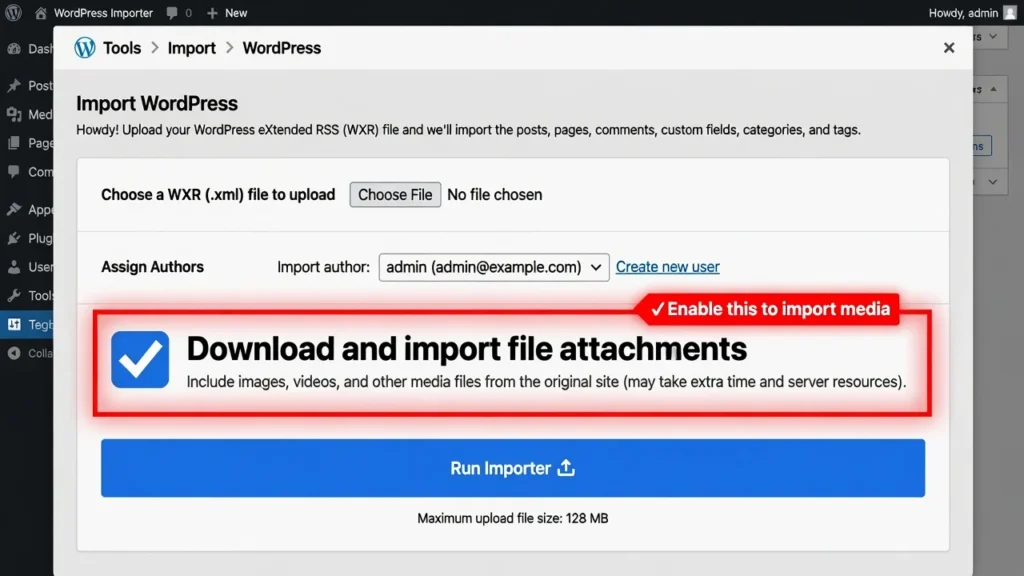Go to Tools in breadcrumb
This screenshot has width=1024, height=576.
(x=122, y=48)
